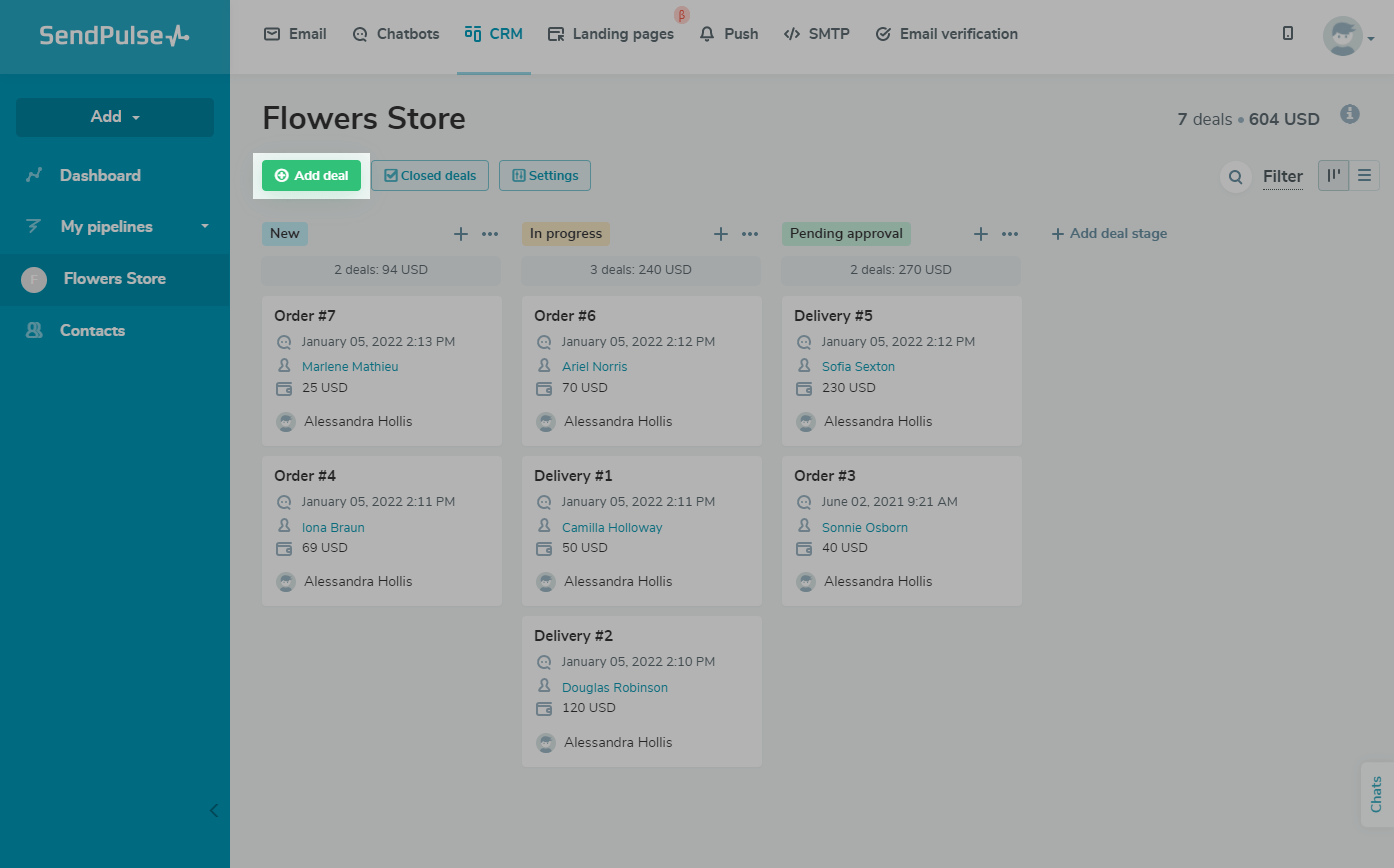Click the green Add deal button
The height and width of the screenshot is (868, 1394).
(311, 176)
